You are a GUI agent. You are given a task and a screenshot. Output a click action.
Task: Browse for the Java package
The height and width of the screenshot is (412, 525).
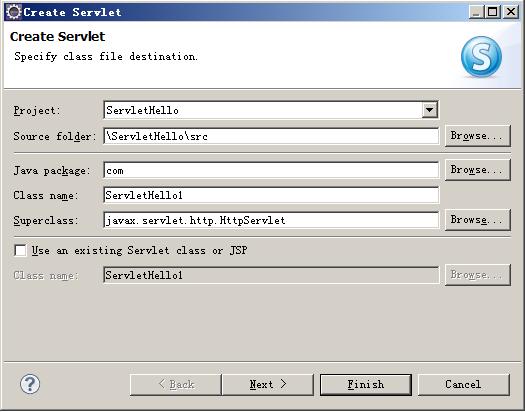point(478,170)
